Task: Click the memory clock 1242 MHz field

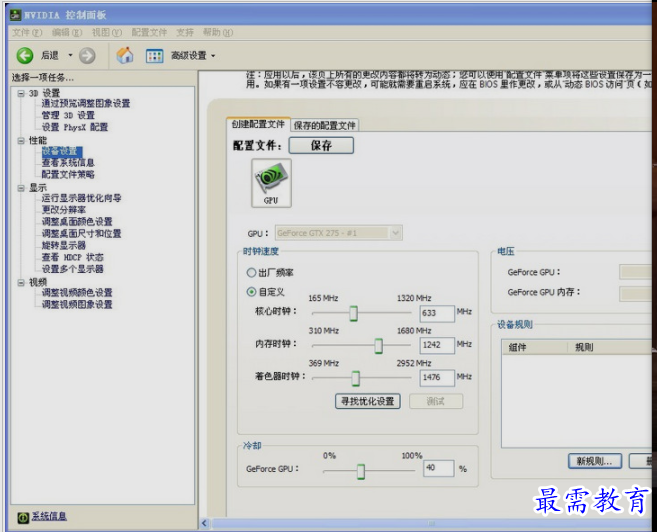Action: tap(437, 346)
